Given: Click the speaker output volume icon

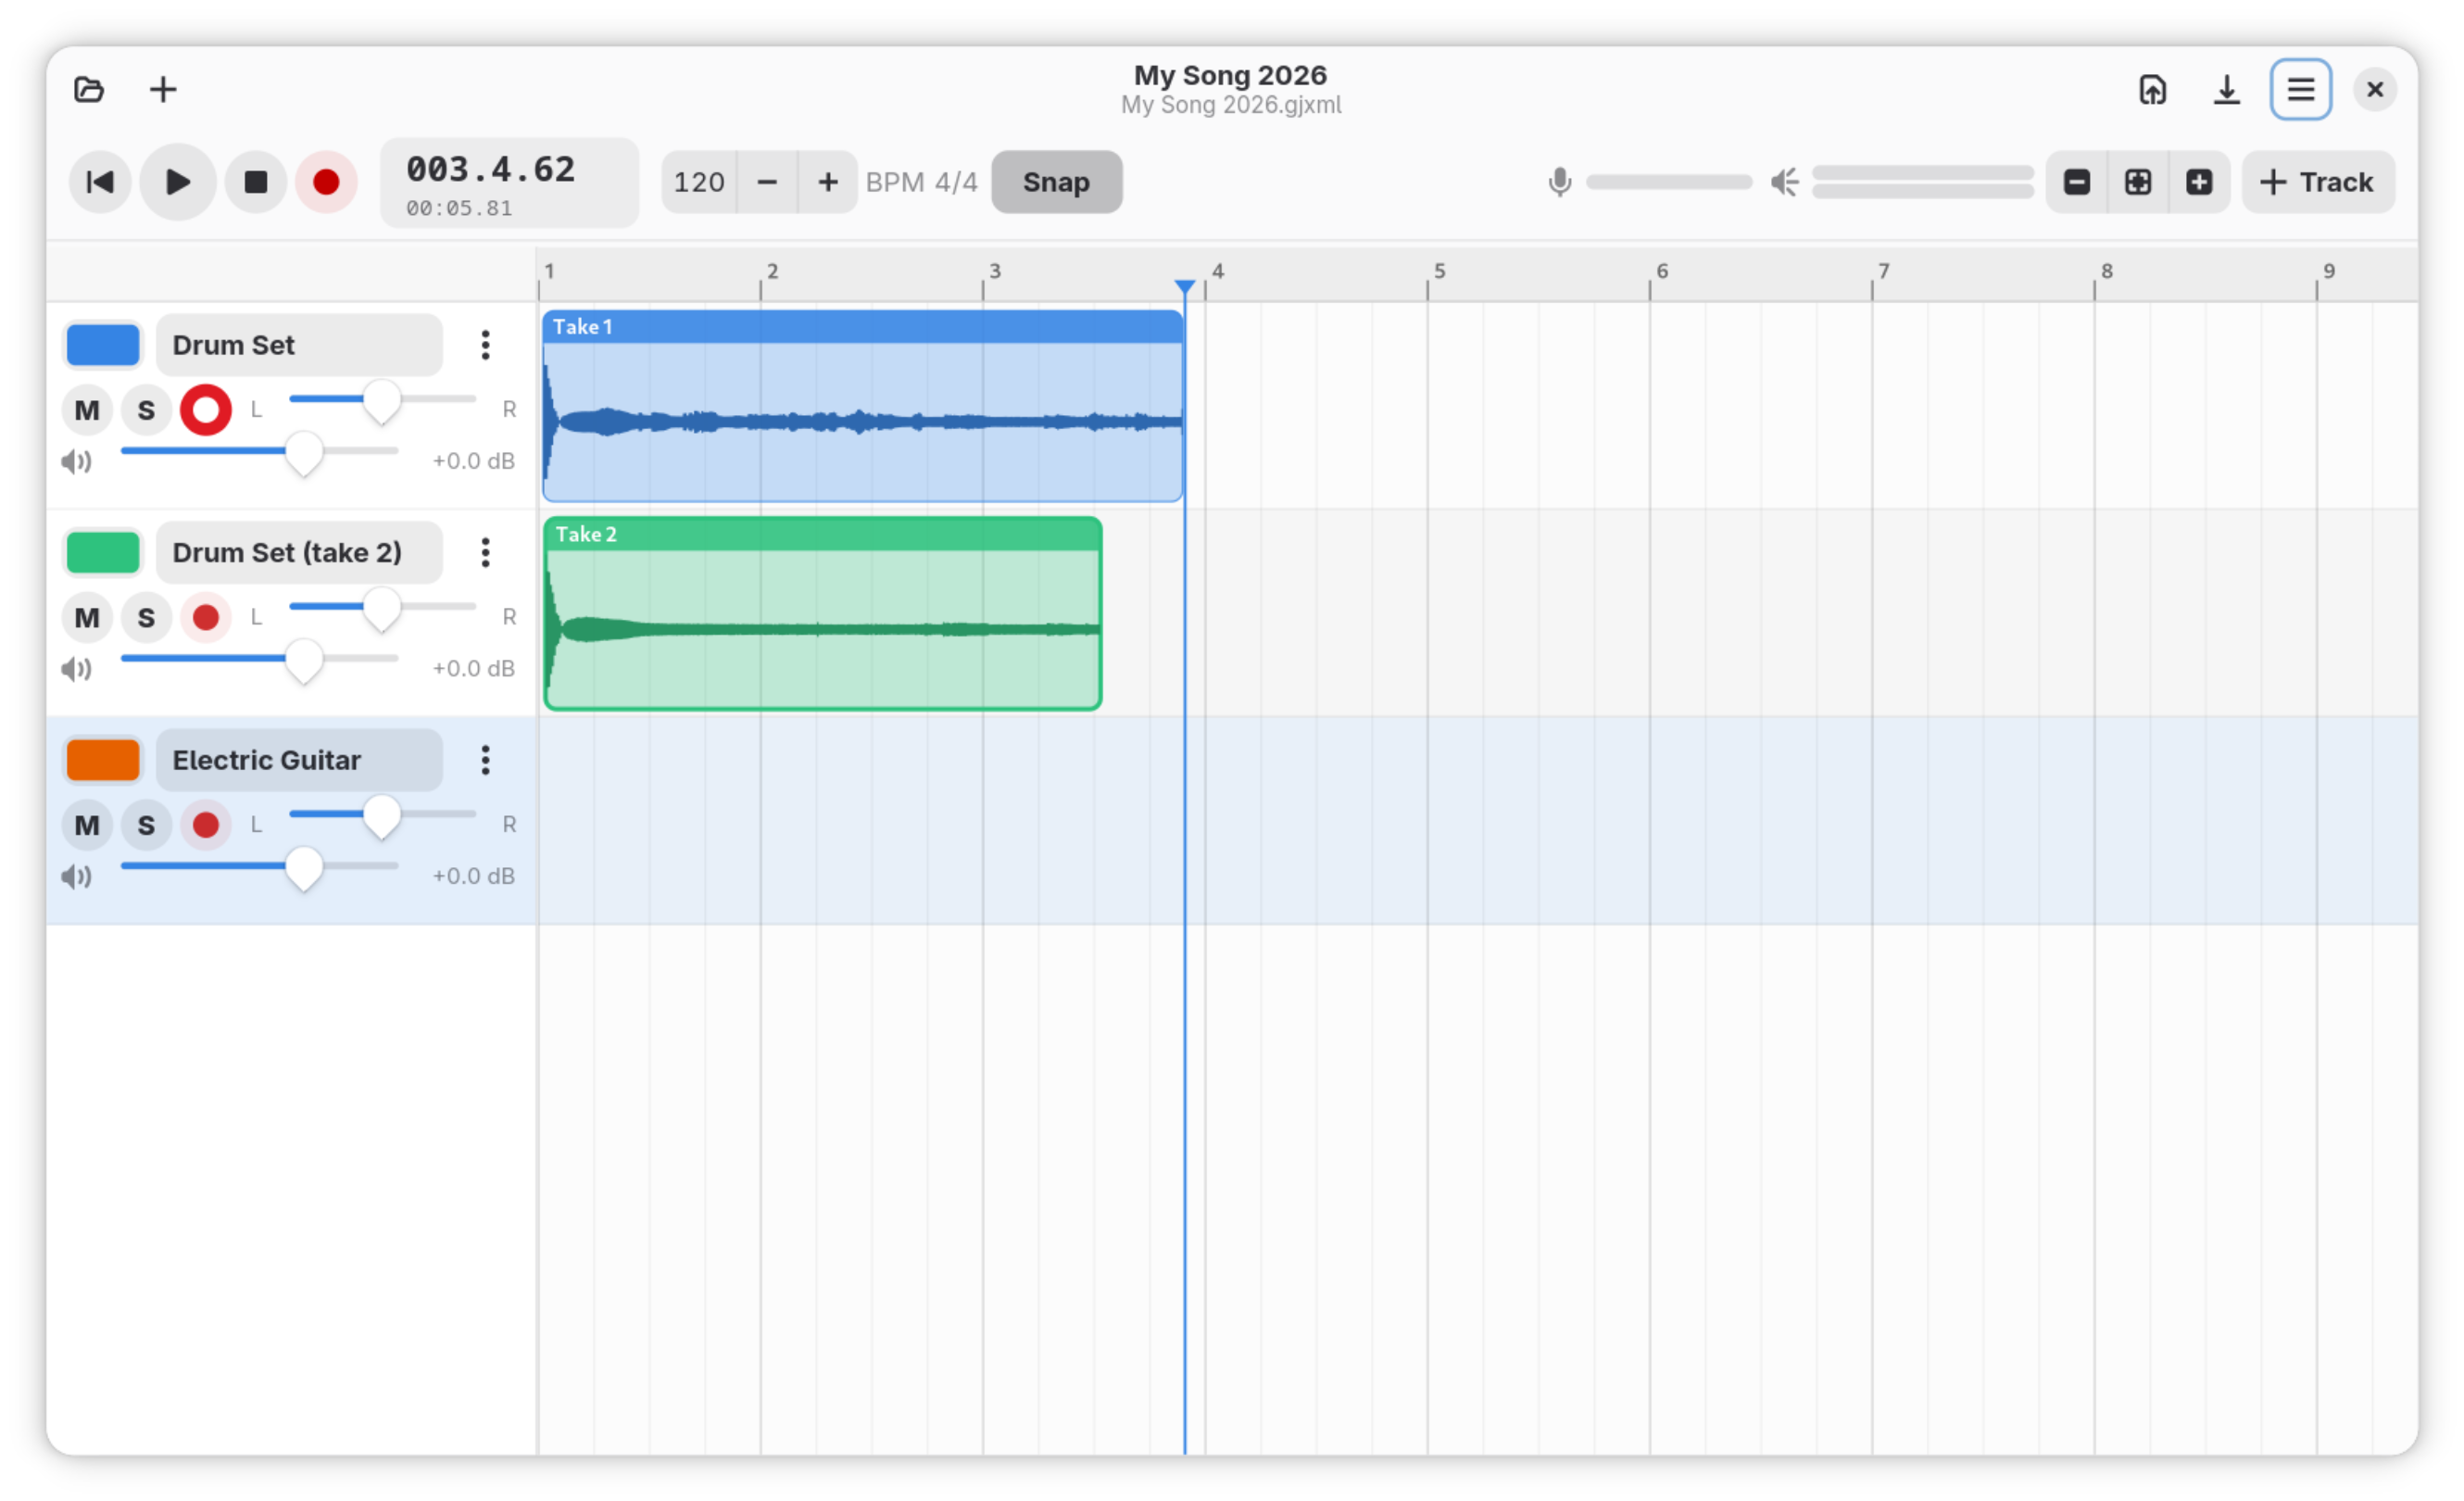Looking at the screenshot, I should [1784, 182].
